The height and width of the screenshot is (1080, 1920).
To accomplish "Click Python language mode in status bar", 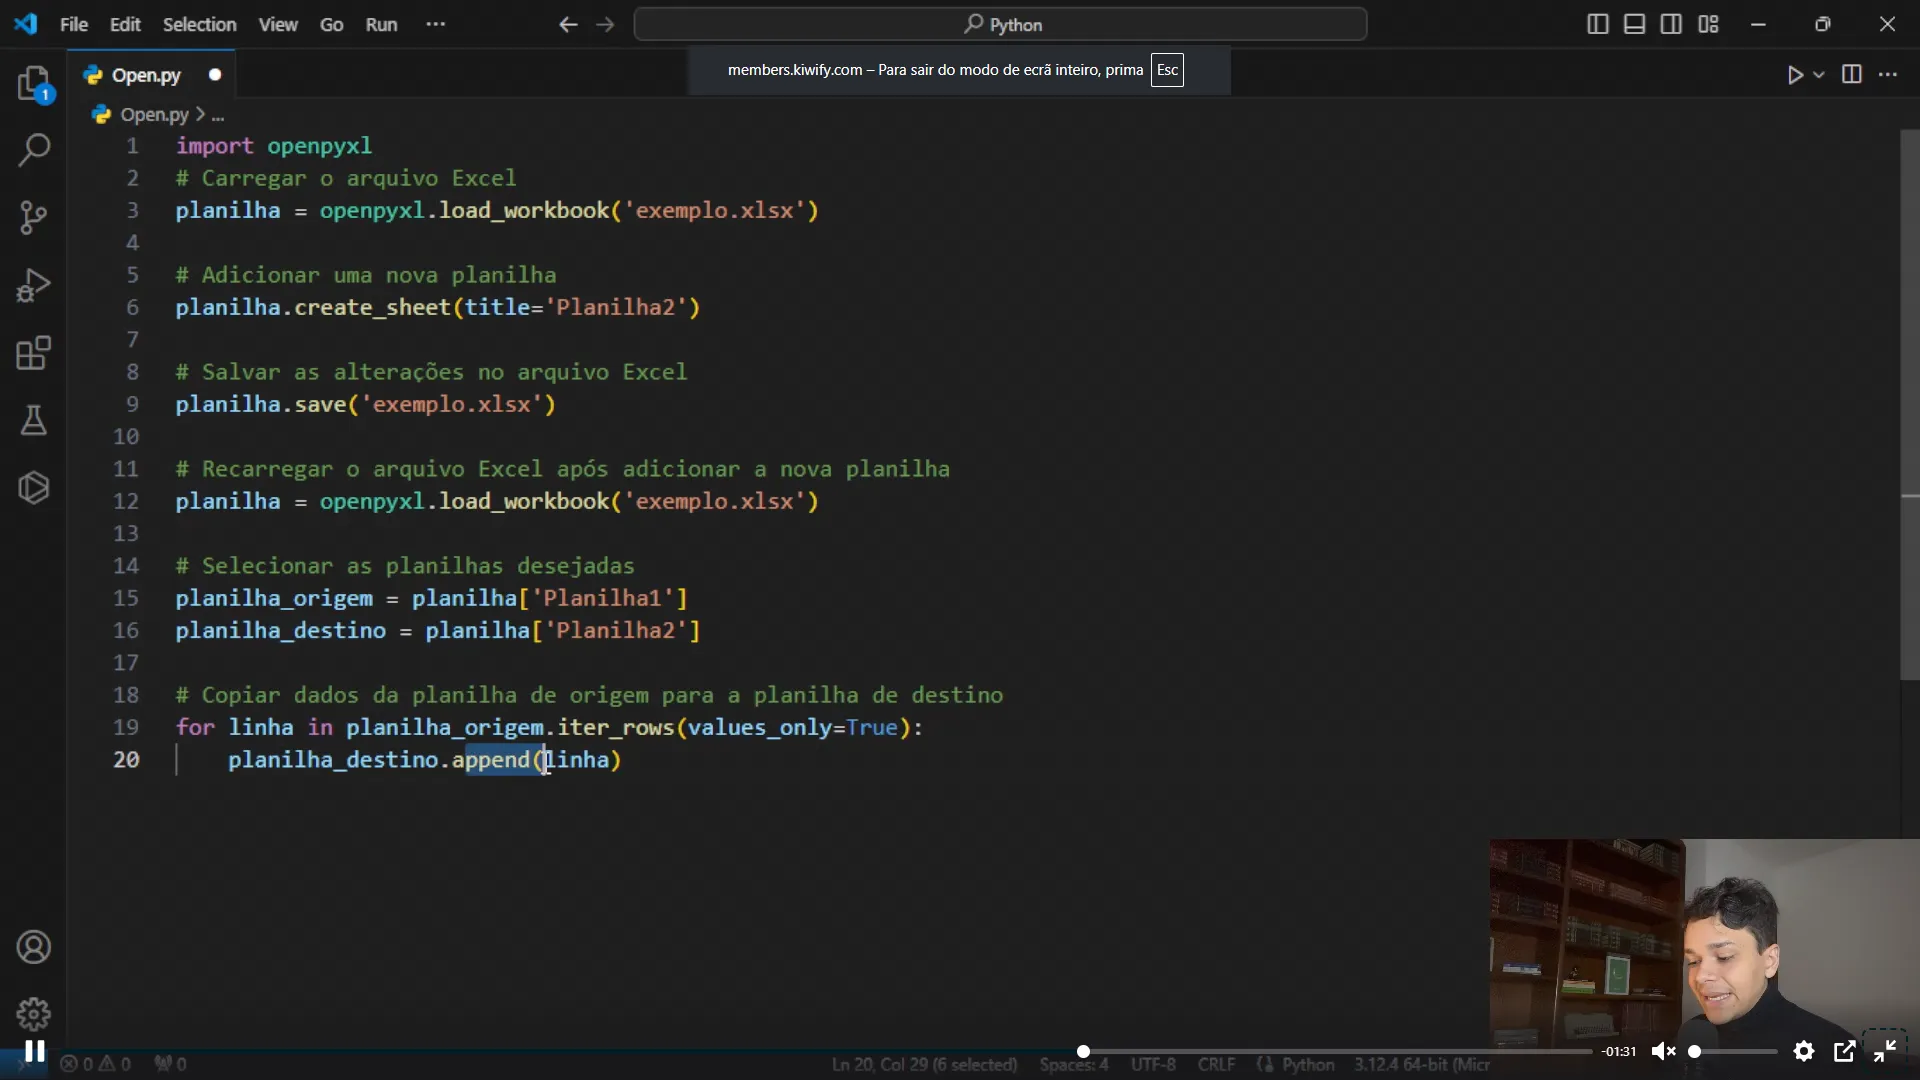I will [x=1307, y=1064].
